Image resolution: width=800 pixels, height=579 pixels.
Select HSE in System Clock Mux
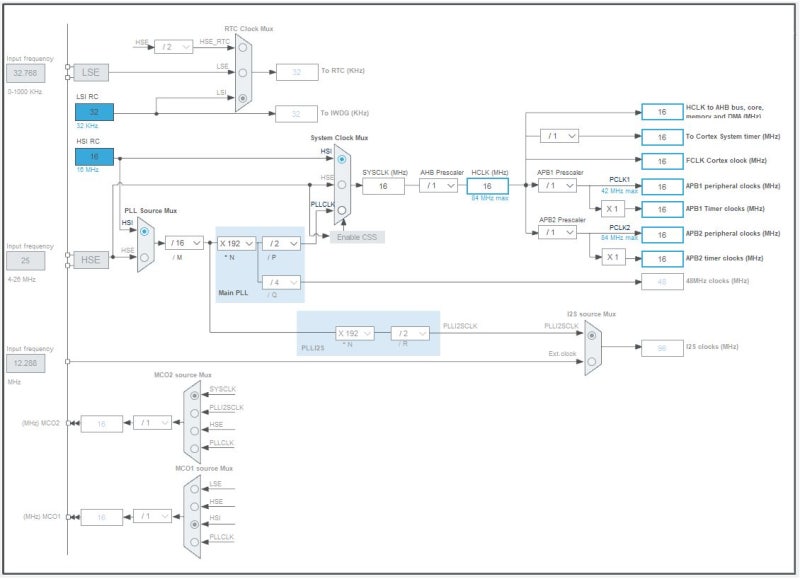[x=342, y=185]
